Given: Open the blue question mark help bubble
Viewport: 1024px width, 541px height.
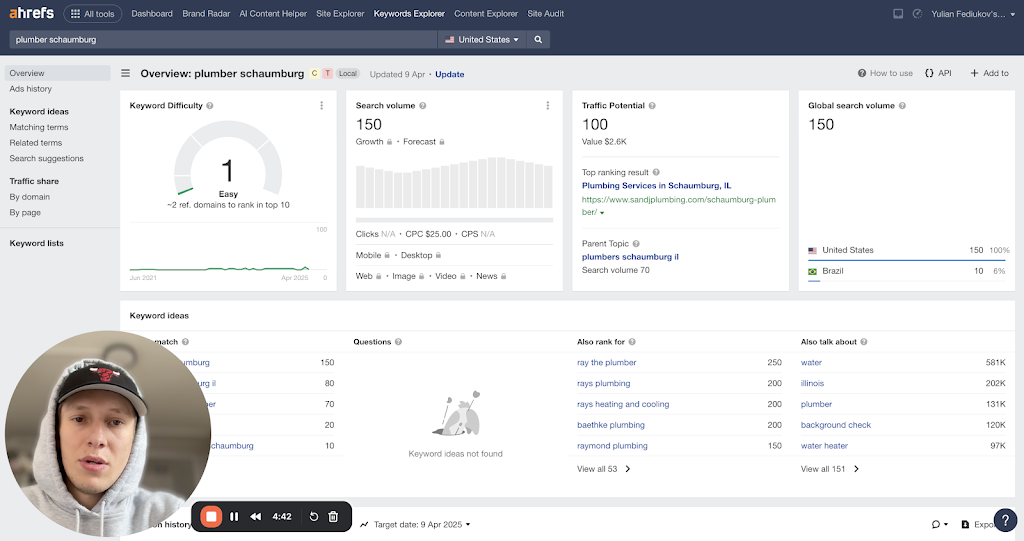Looking at the screenshot, I should tap(1005, 521).
